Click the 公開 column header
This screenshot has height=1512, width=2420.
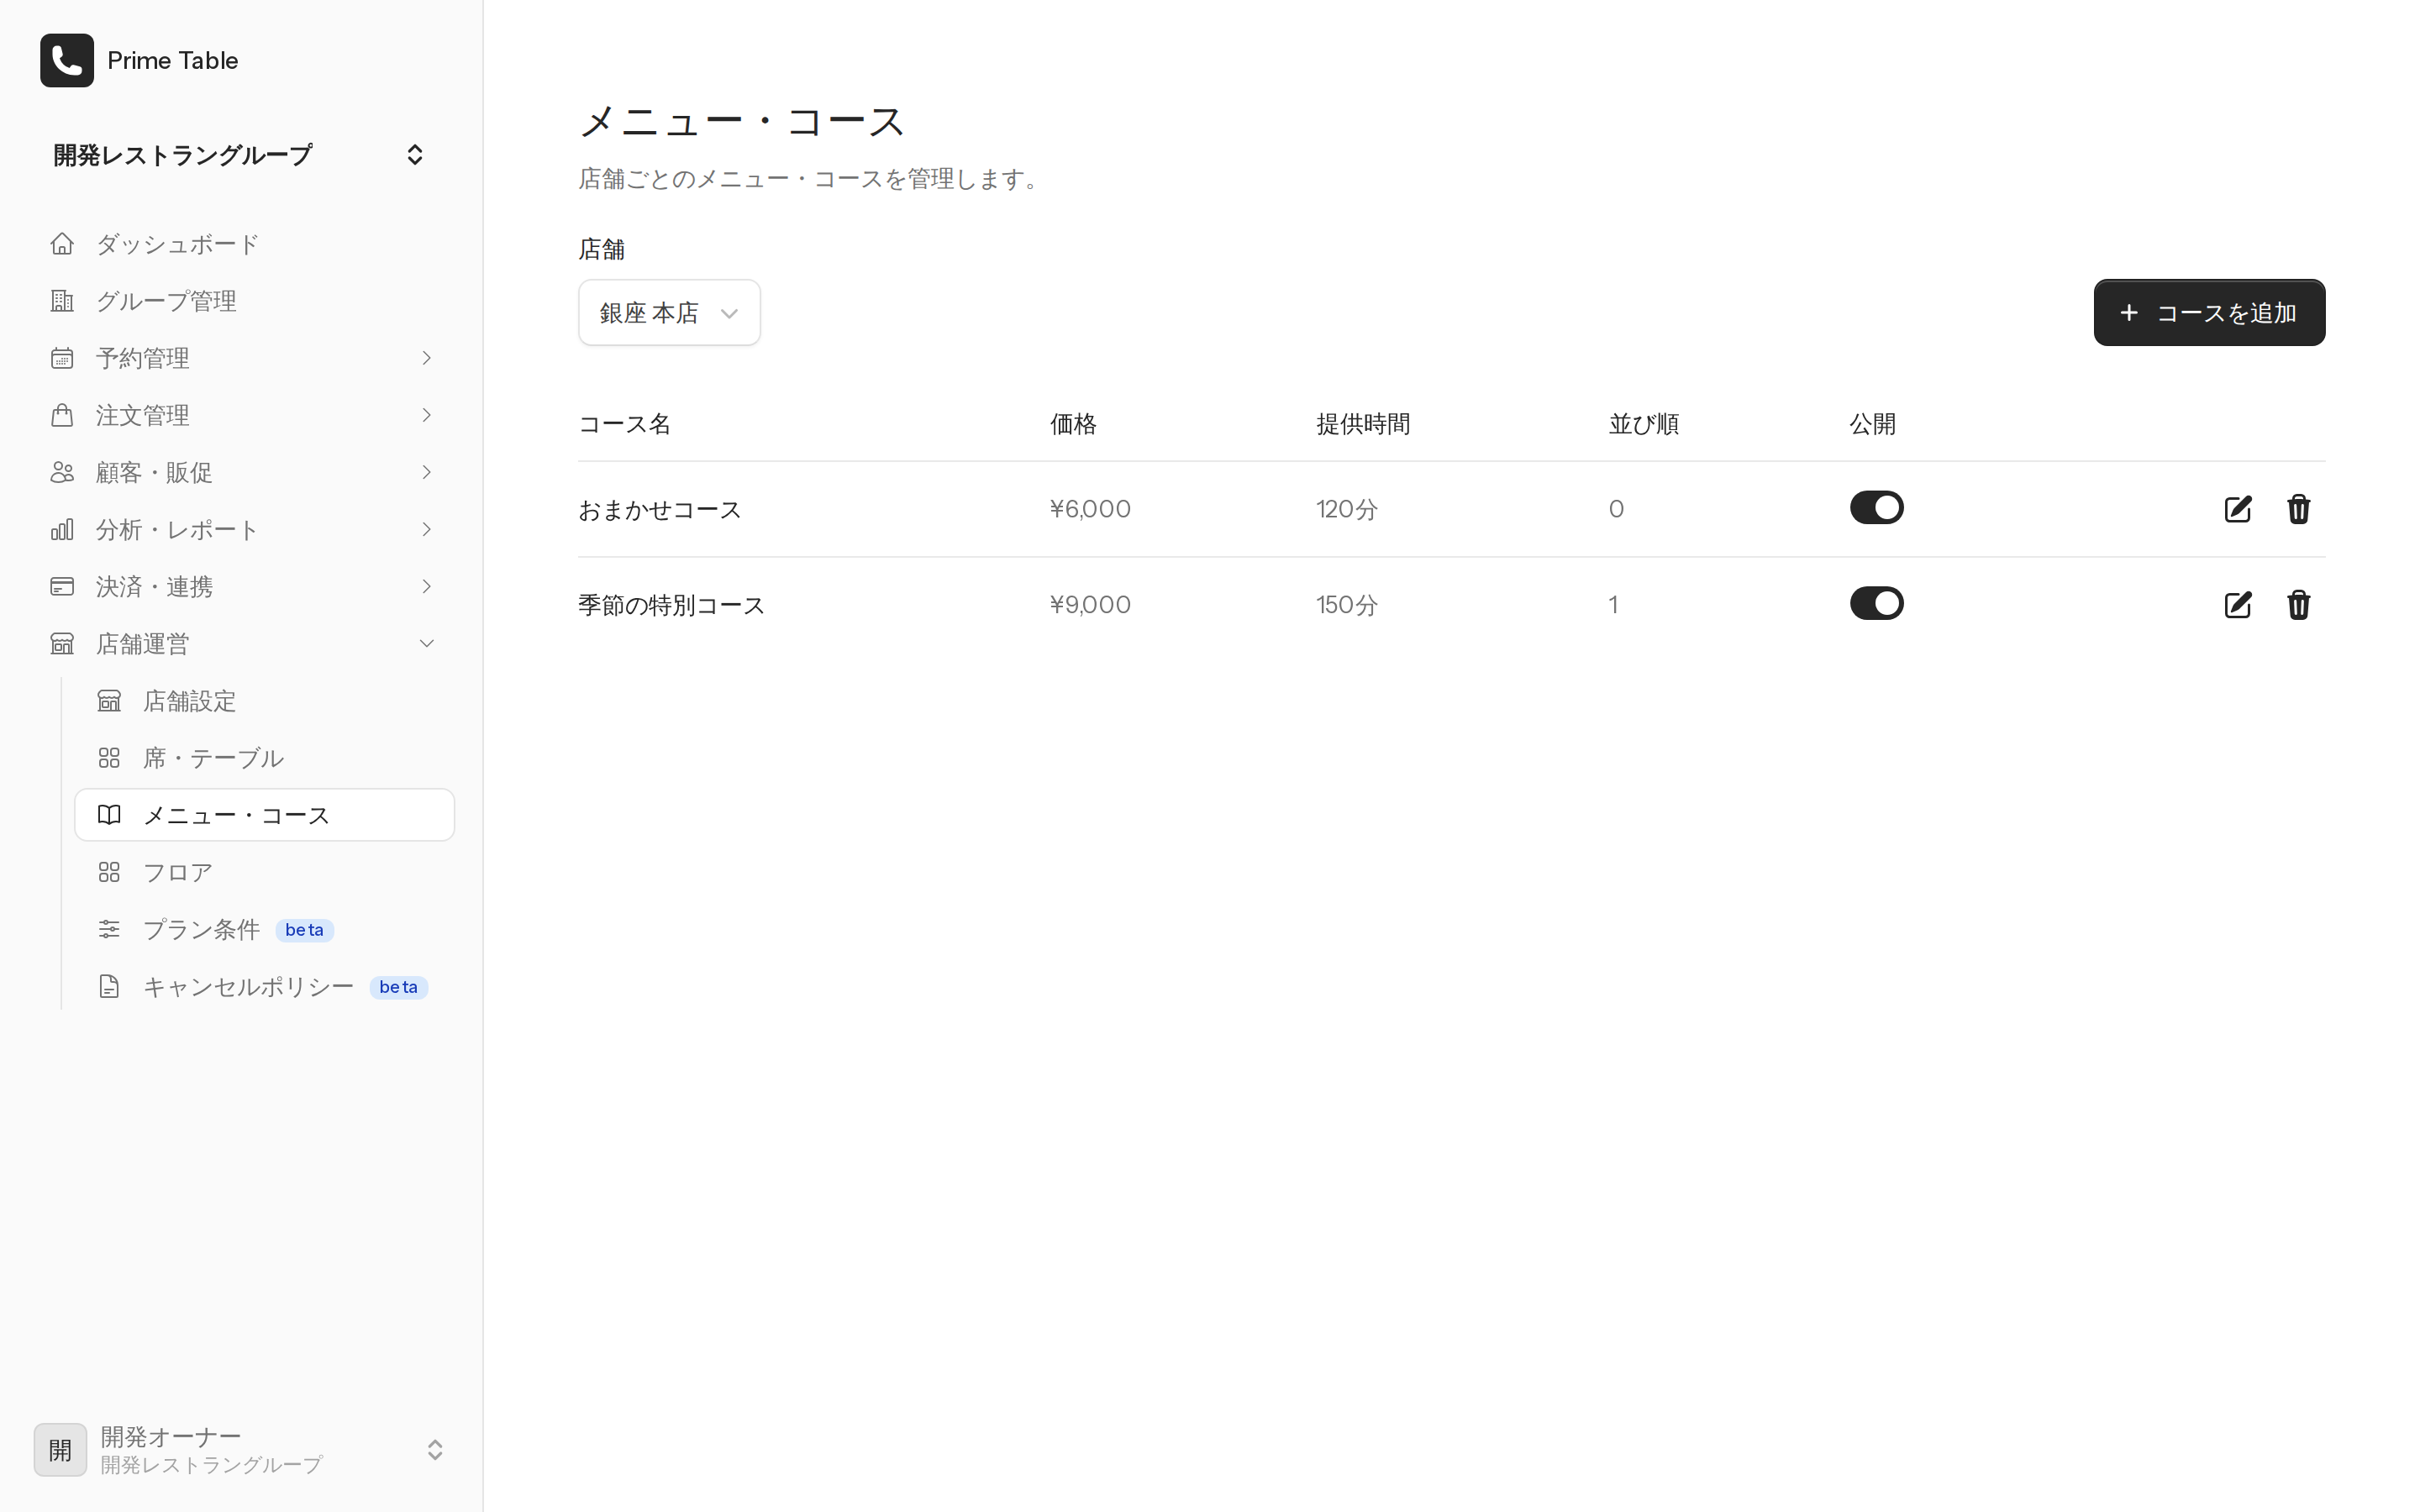[1872, 424]
